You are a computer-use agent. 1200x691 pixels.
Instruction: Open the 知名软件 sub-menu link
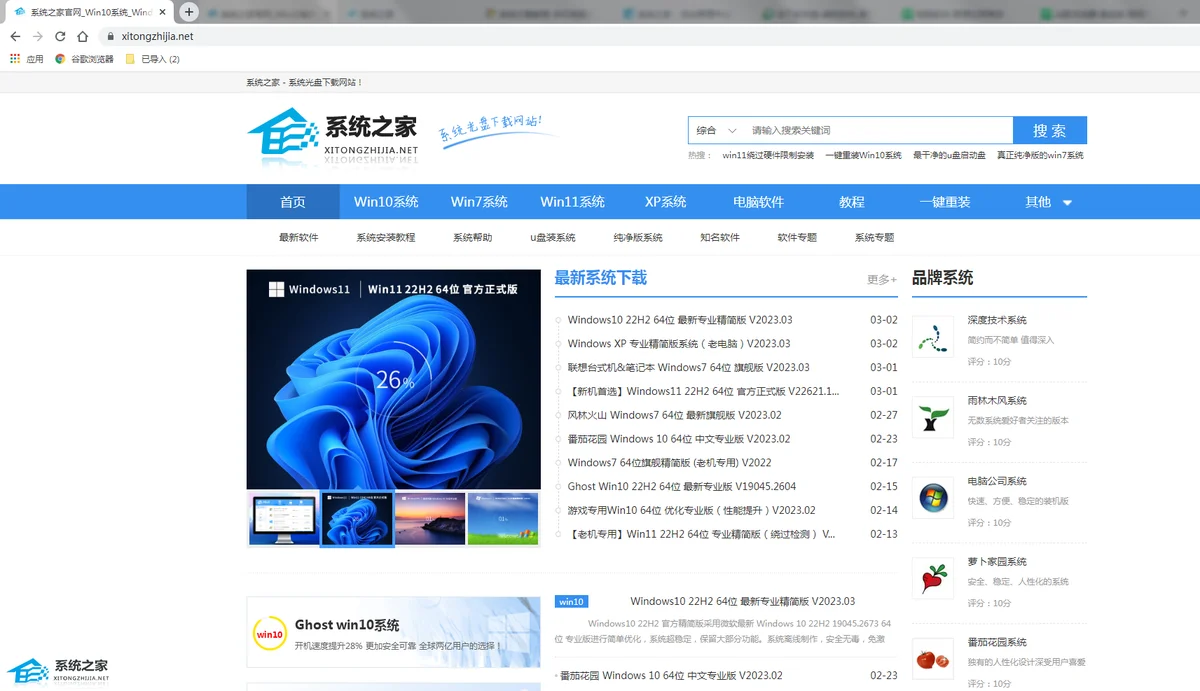720,238
